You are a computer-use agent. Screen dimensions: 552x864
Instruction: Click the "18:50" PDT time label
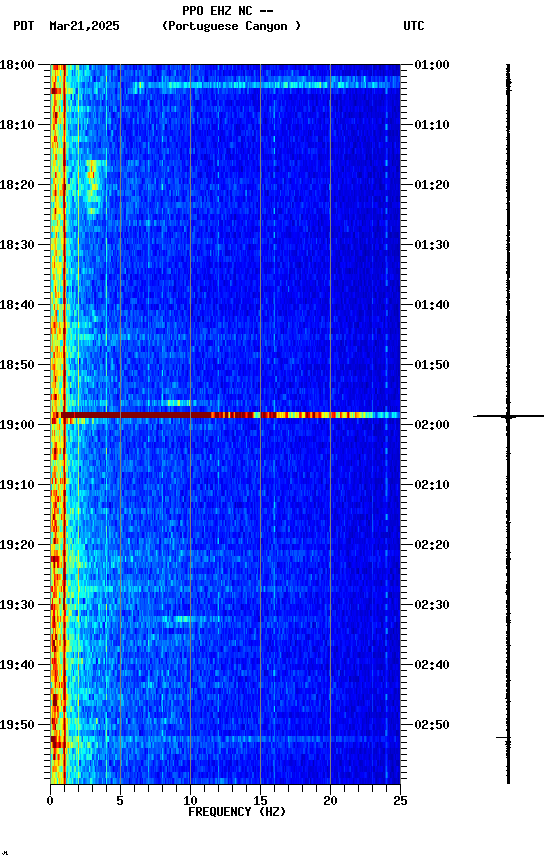pos(17,365)
